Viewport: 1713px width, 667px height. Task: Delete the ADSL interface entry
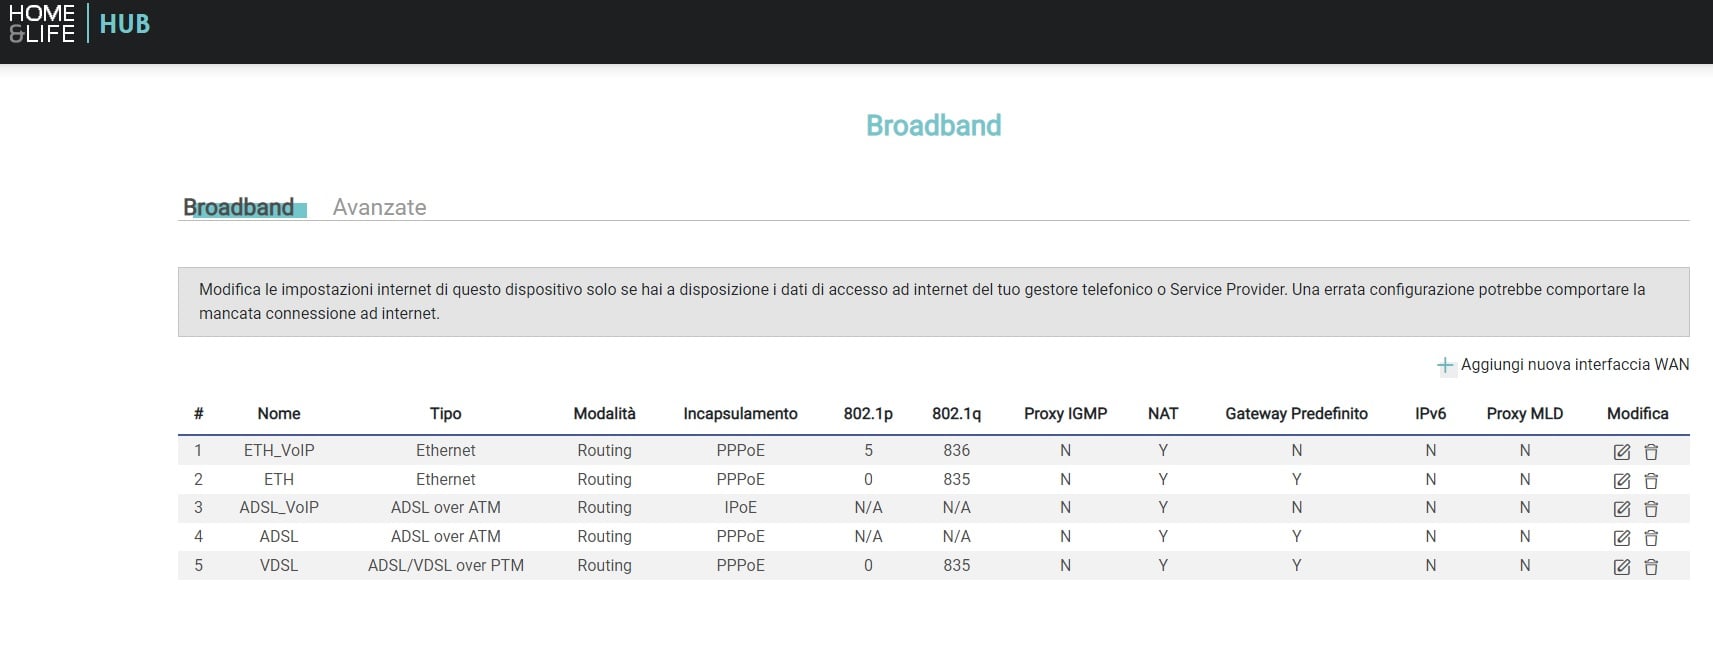point(1651,538)
